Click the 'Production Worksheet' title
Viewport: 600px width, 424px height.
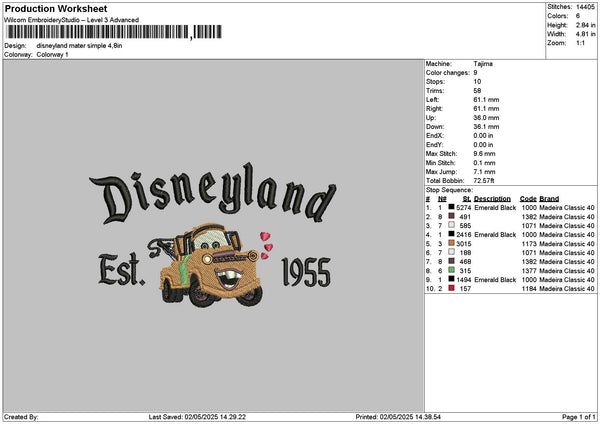click(x=56, y=8)
